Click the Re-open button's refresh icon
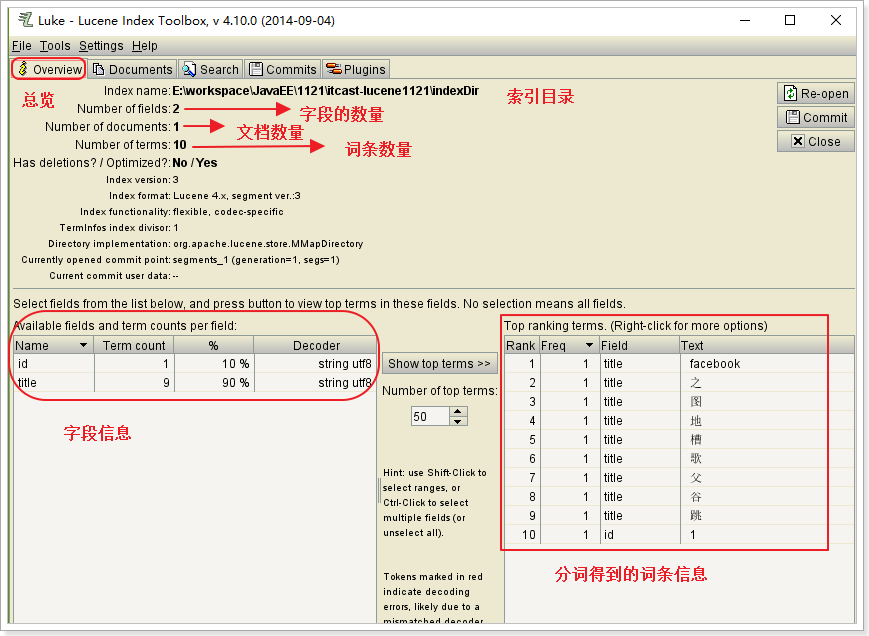This screenshot has height=636, width=869. tap(790, 93)
